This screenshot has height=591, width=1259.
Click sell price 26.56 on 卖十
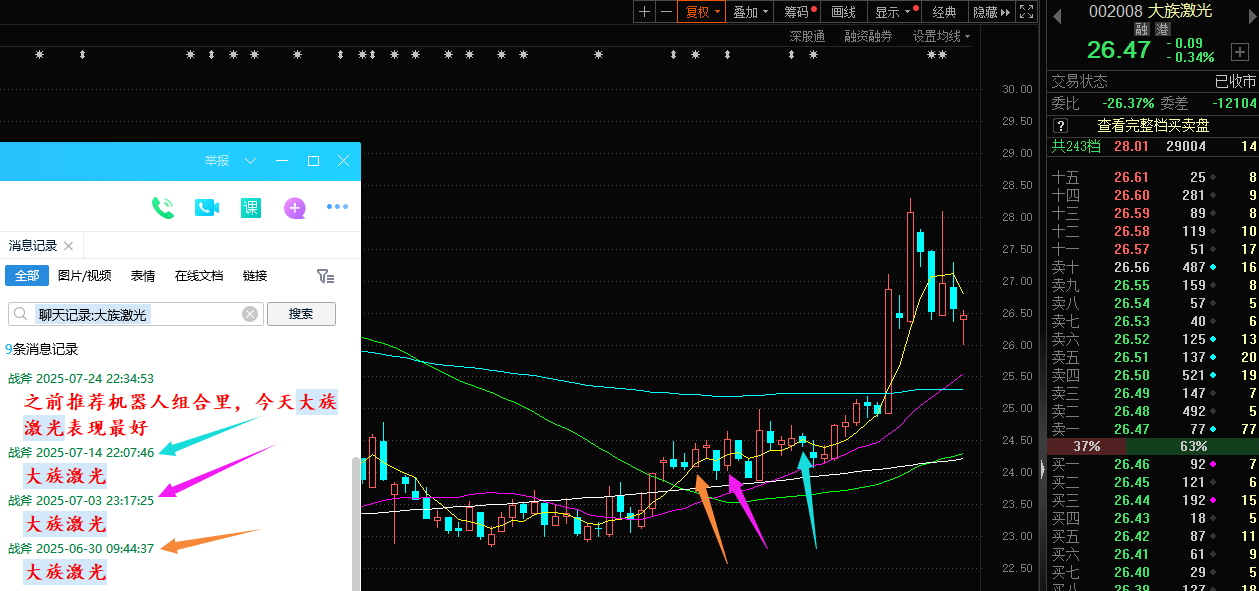tap(1131, 267)
